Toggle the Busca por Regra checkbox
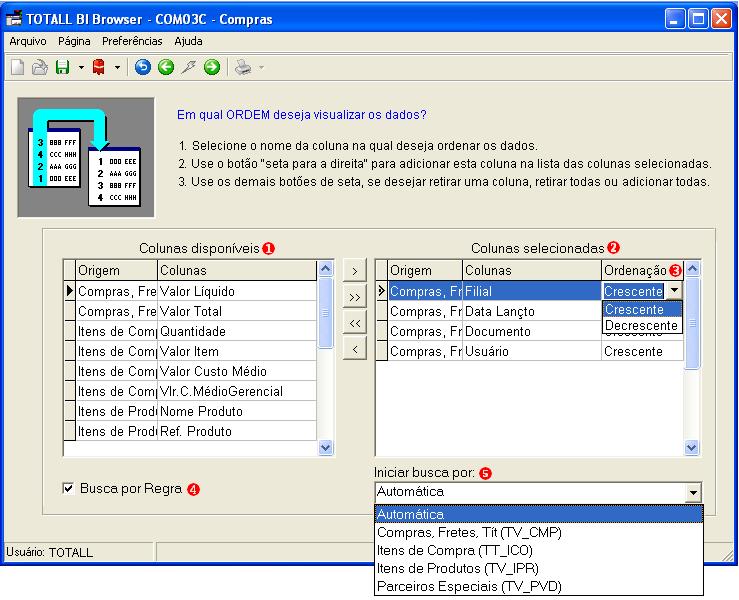 click(x=68, y=488)
